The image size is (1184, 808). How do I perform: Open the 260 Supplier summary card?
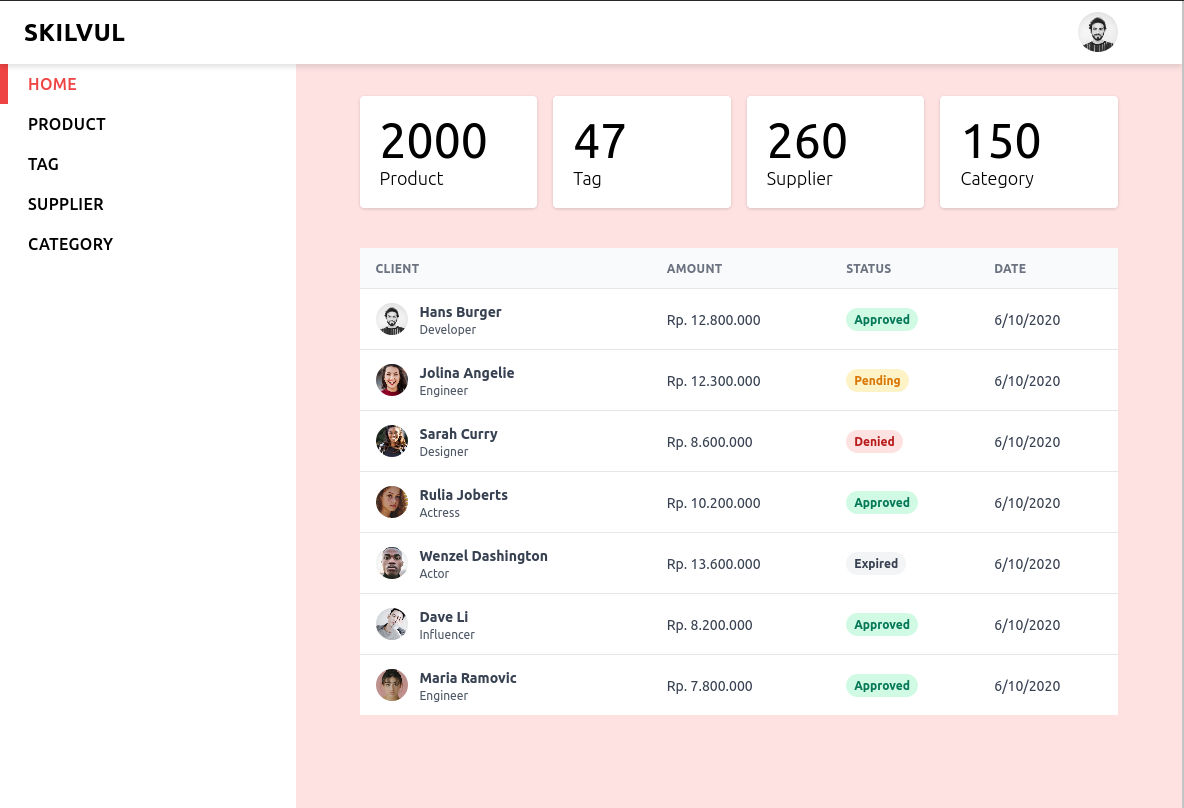coord(835,152)
